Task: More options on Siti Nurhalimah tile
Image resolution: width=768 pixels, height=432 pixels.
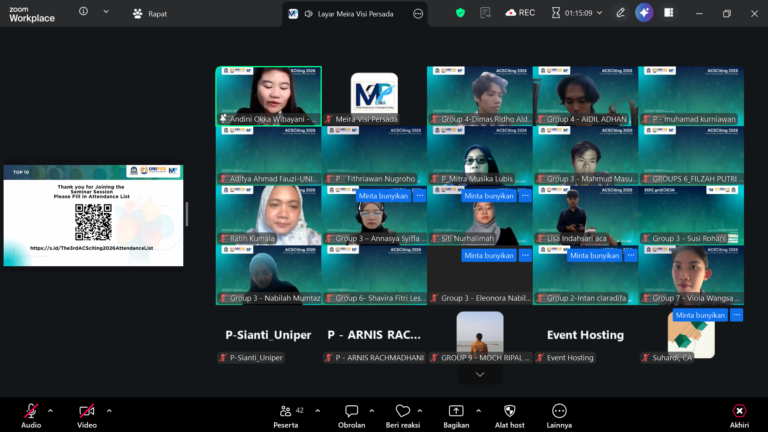Action: pyautogui.click(x=525, y=196)
